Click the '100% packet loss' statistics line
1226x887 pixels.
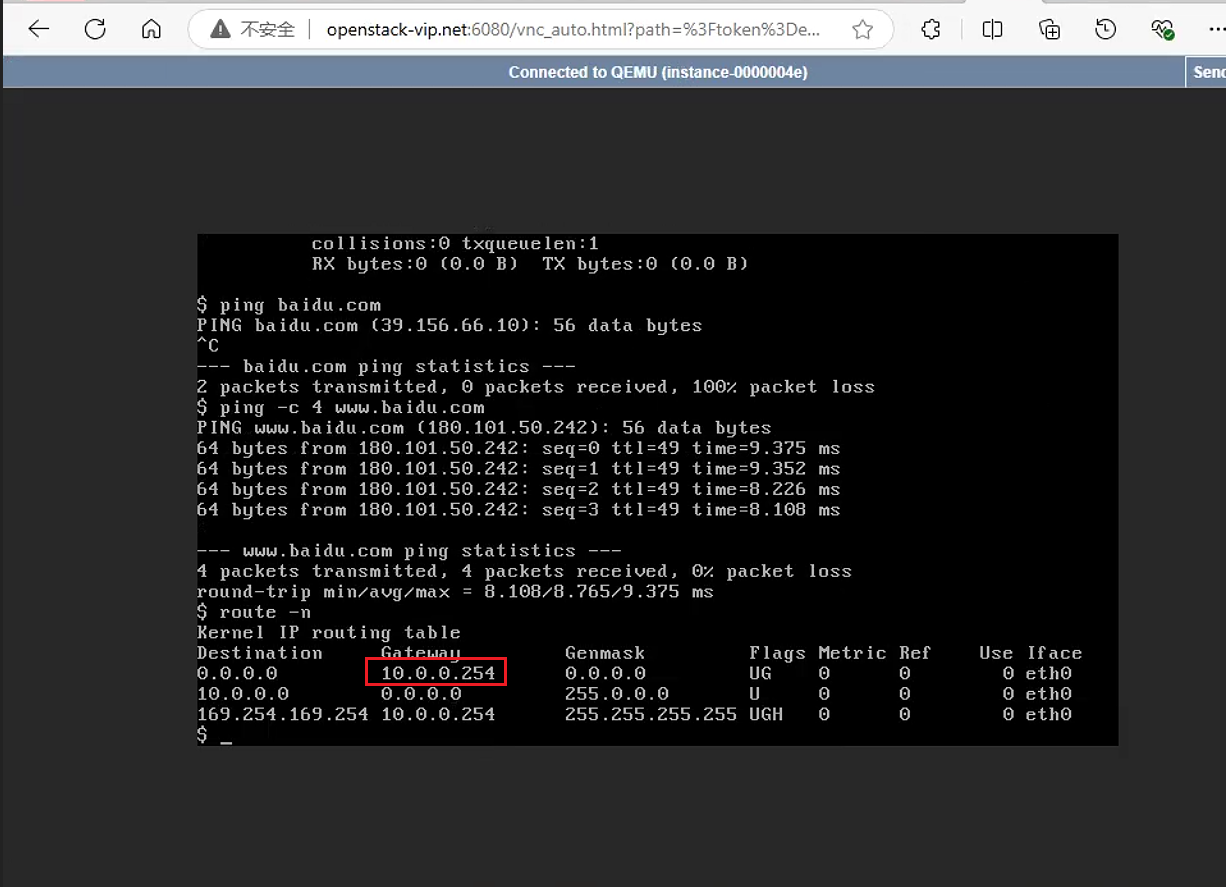[536, 387]
